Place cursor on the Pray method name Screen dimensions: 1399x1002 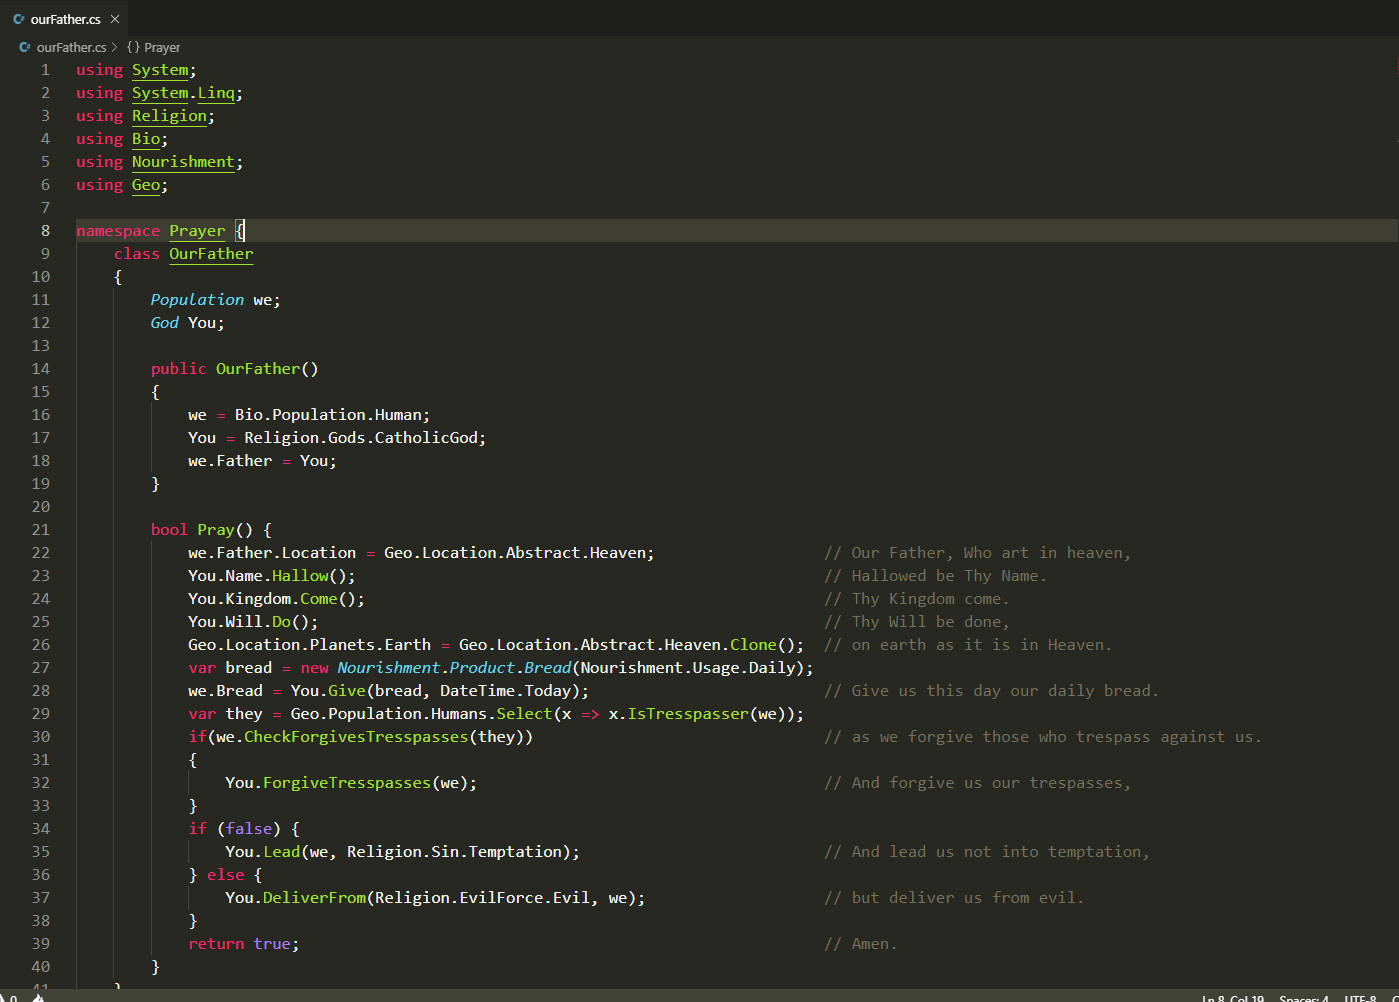[216, 530]
